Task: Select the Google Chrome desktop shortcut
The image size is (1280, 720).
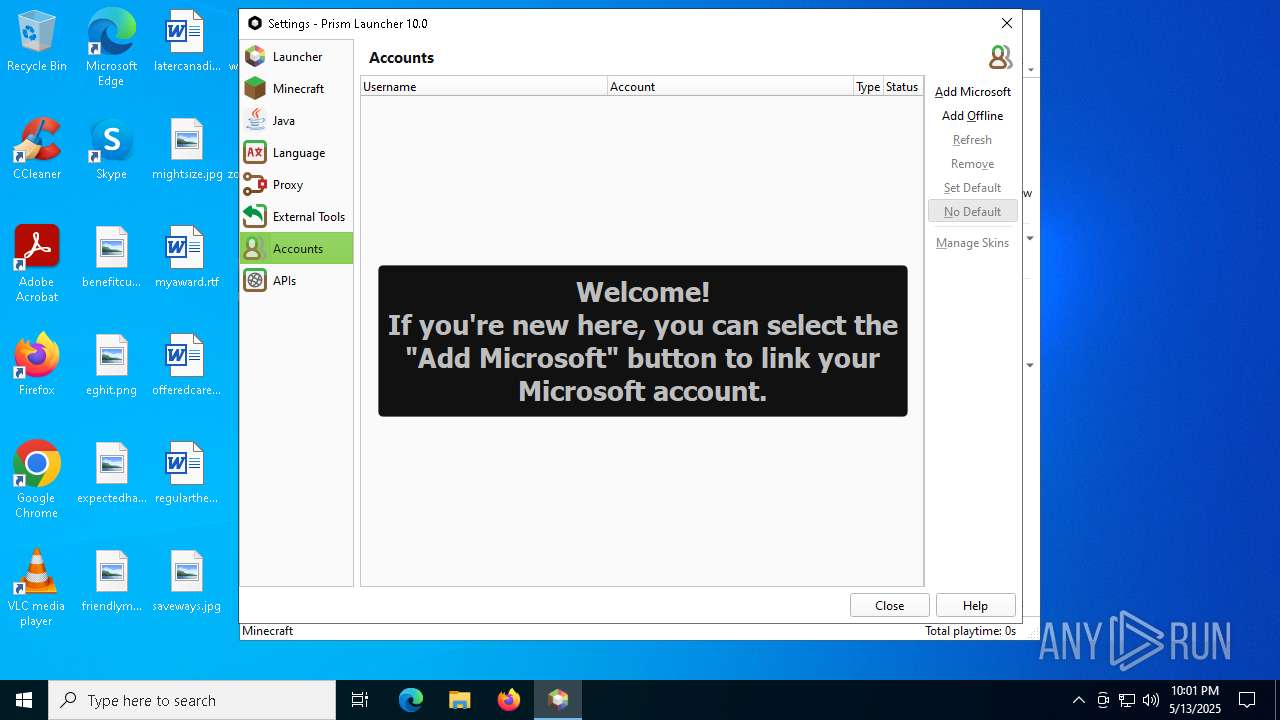Action: [x=37, y=480]
